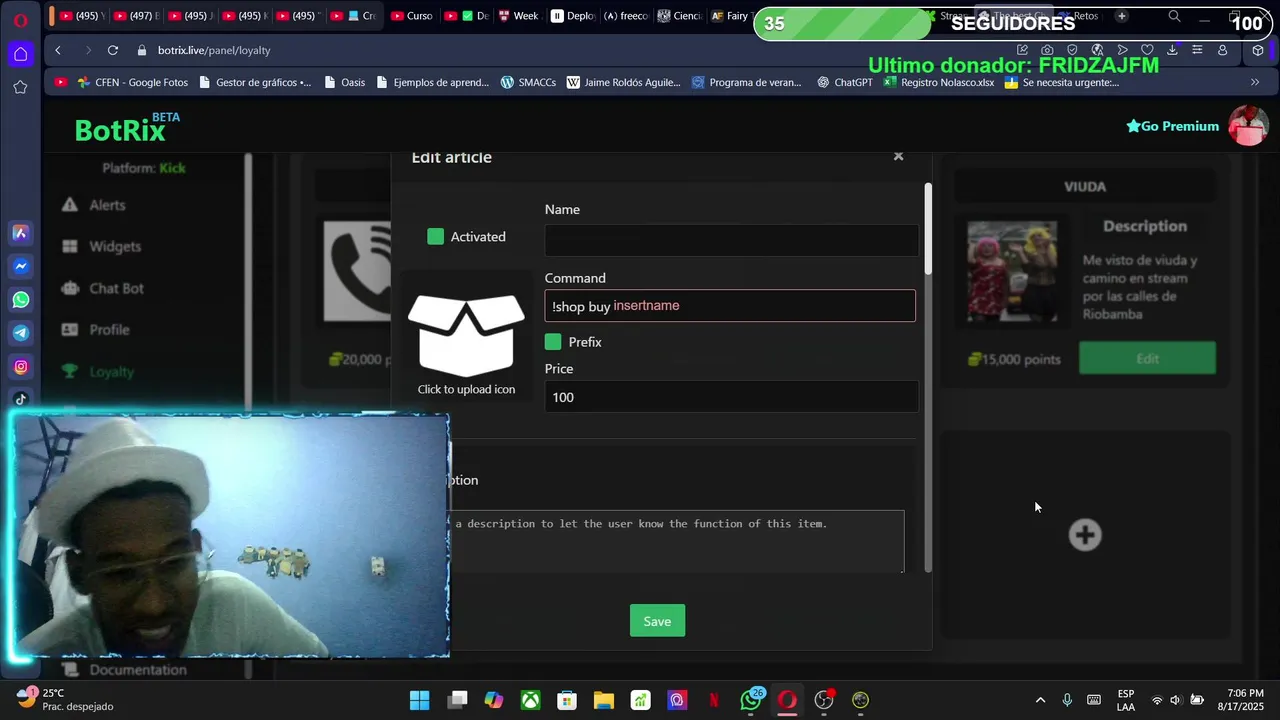
Task: Switch to the Deploy tab
Action: tap(572, 16)
